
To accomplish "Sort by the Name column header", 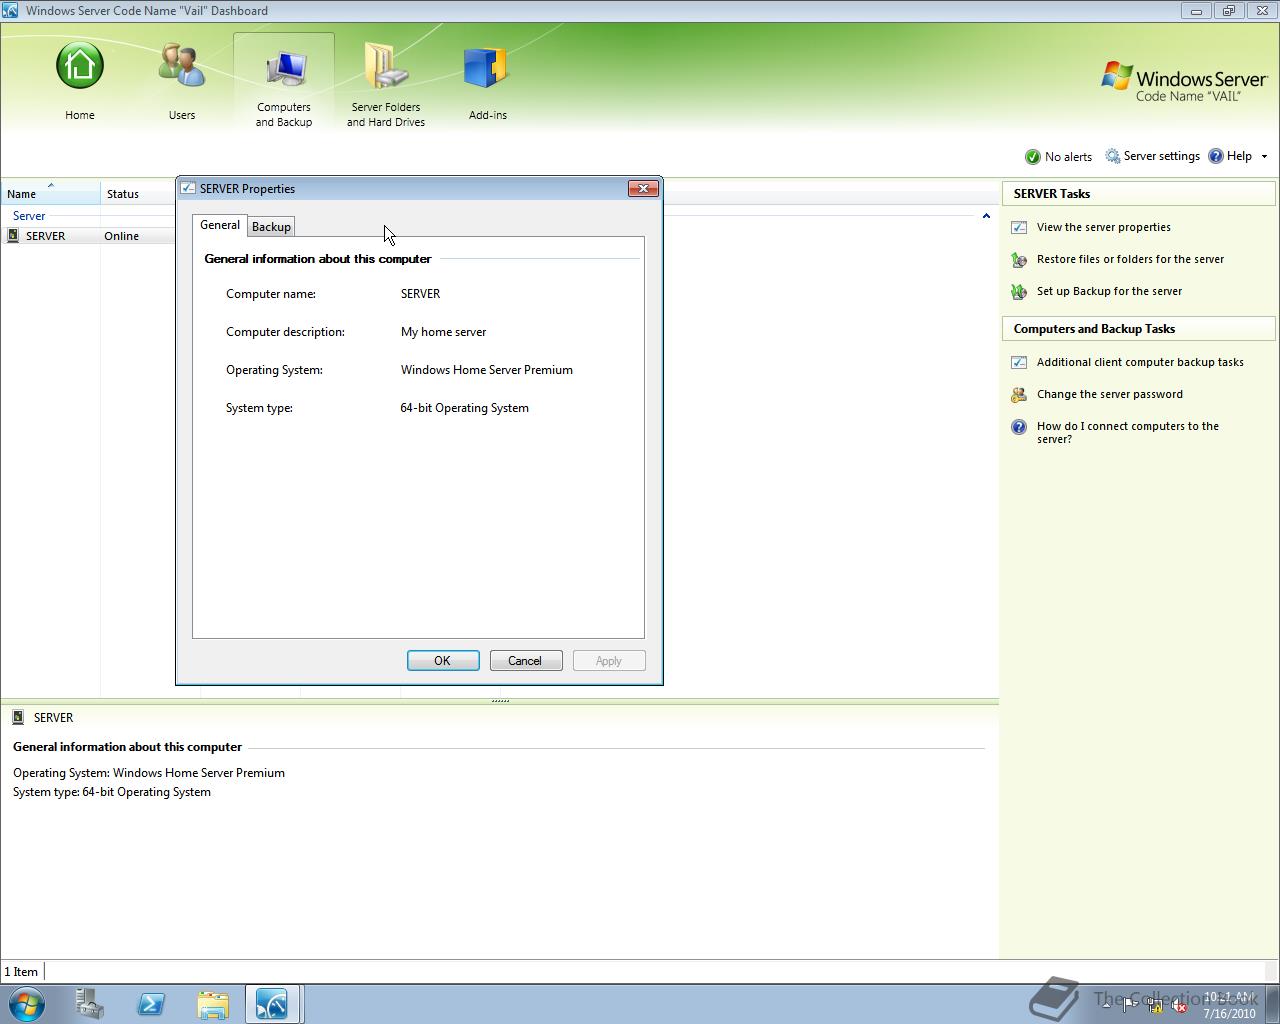I will click(50, 193).
